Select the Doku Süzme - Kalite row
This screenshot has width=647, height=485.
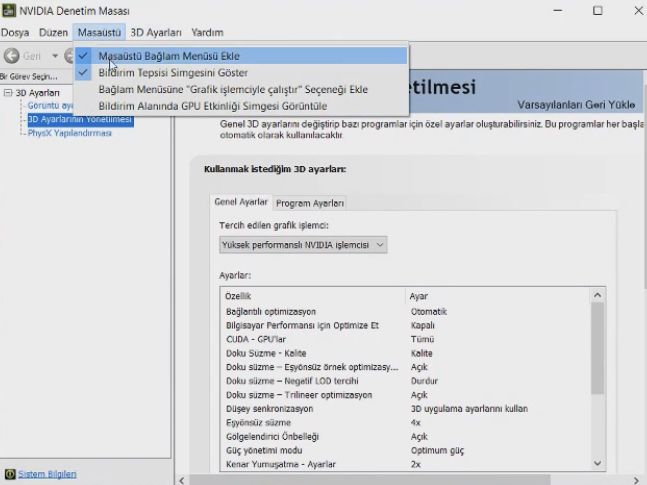(x=406, y=353)
